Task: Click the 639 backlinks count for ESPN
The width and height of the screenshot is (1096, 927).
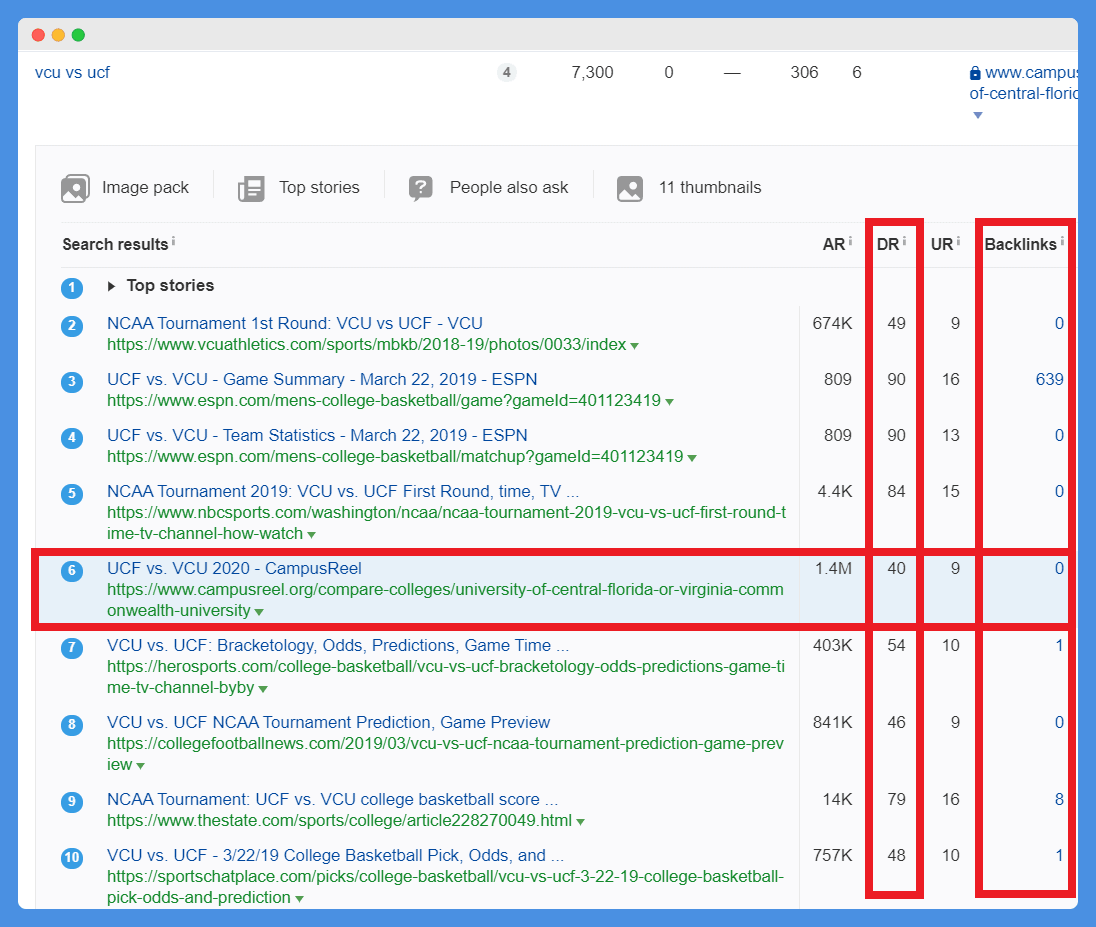Action: pos(1049,379)
